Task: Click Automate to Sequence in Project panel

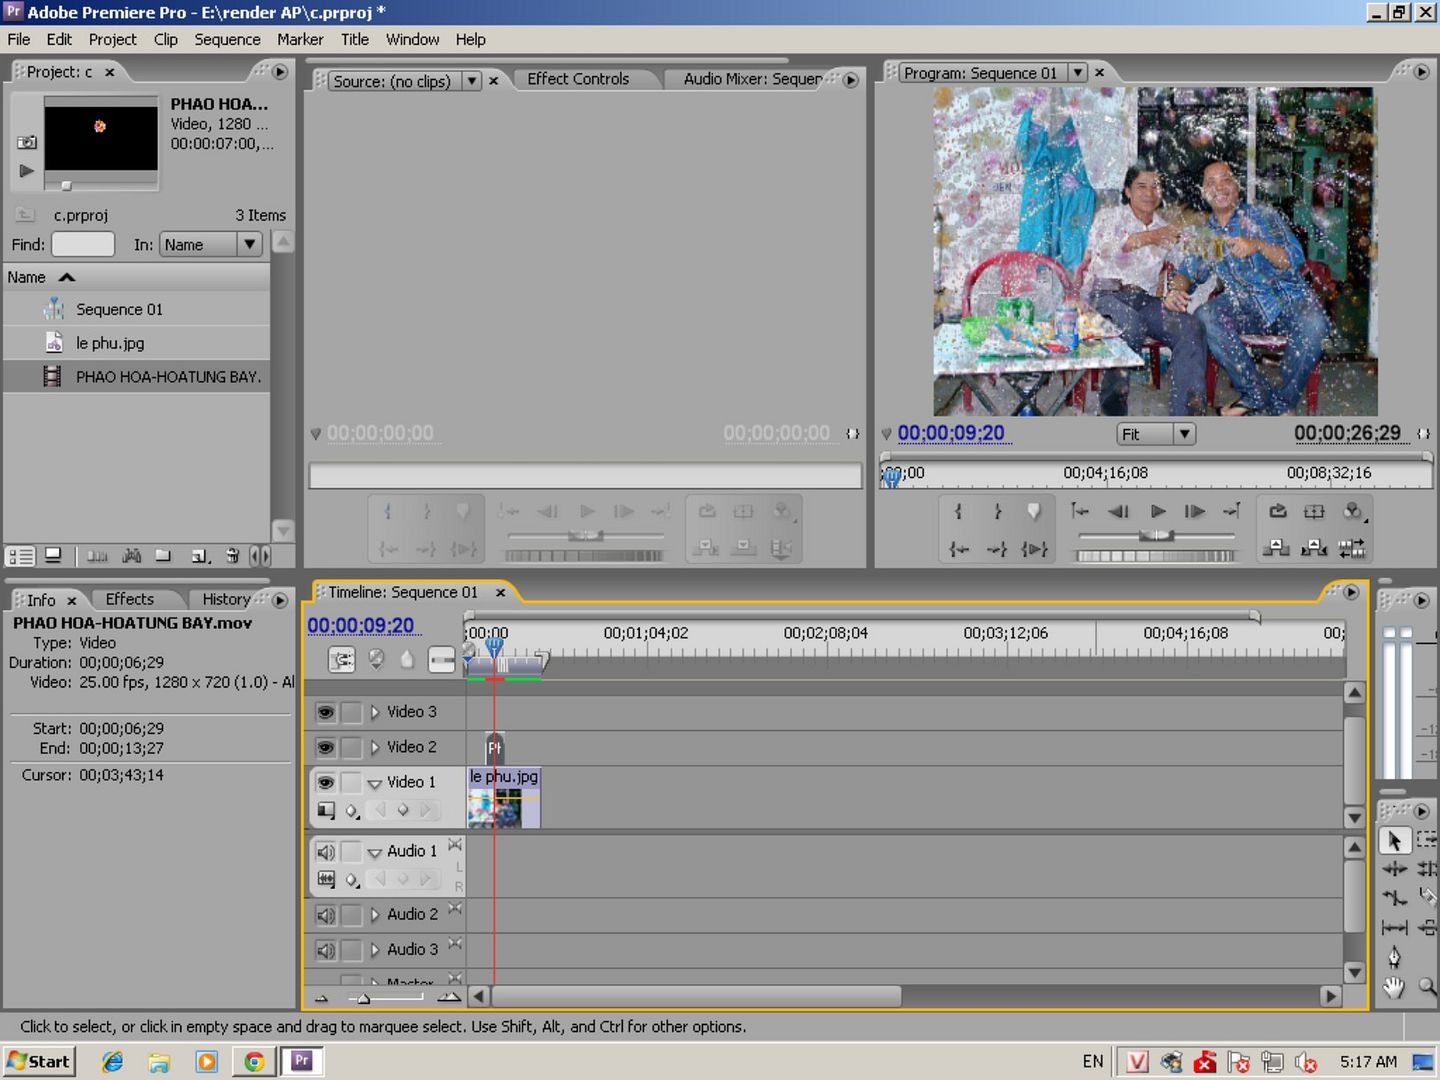Action: click(97, 556)
